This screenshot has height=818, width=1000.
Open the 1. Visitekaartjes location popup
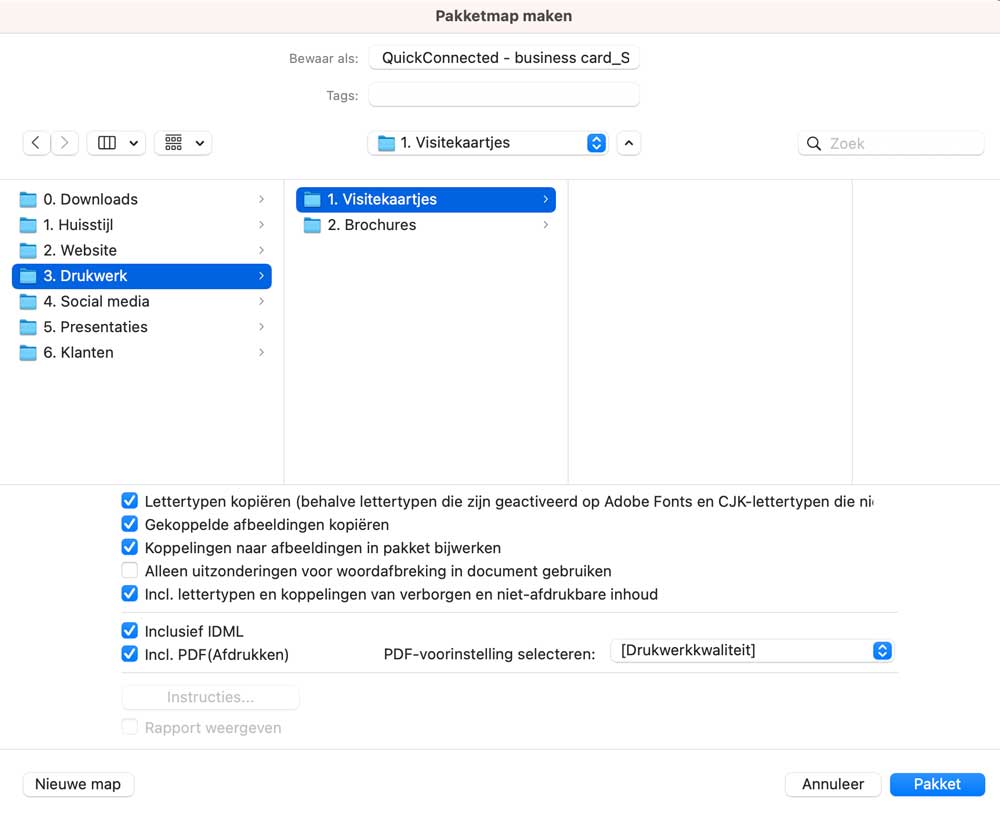tap(488, 143)
